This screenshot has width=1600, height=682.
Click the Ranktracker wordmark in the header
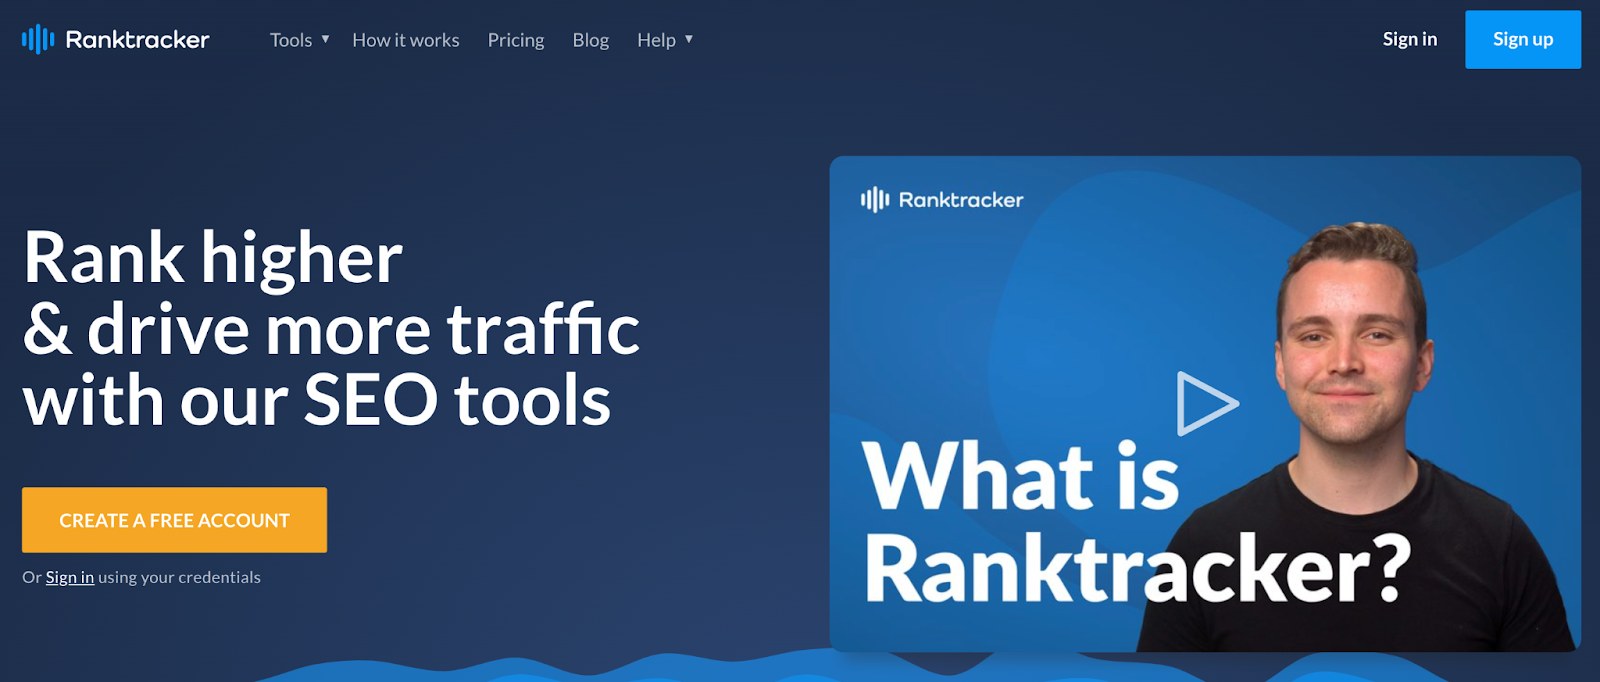137,40
